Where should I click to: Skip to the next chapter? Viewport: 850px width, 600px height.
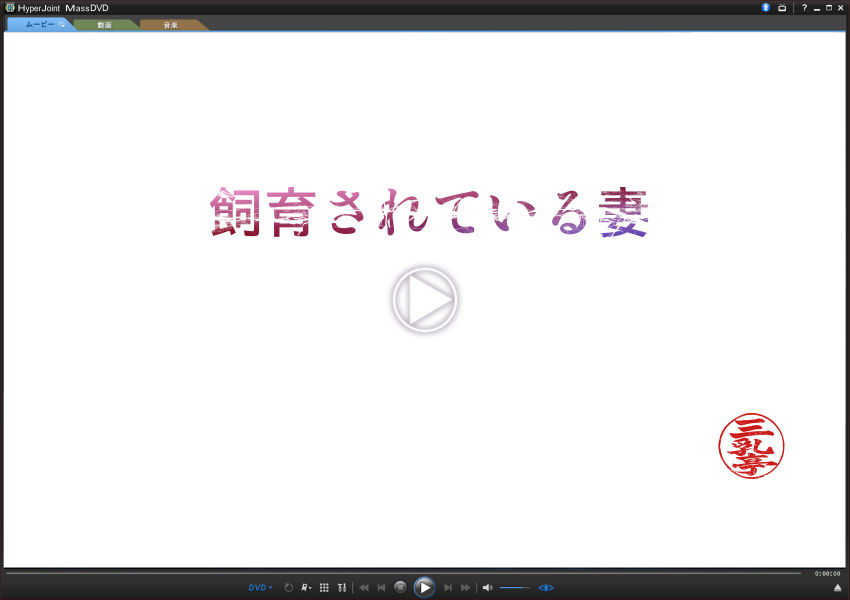448,588
